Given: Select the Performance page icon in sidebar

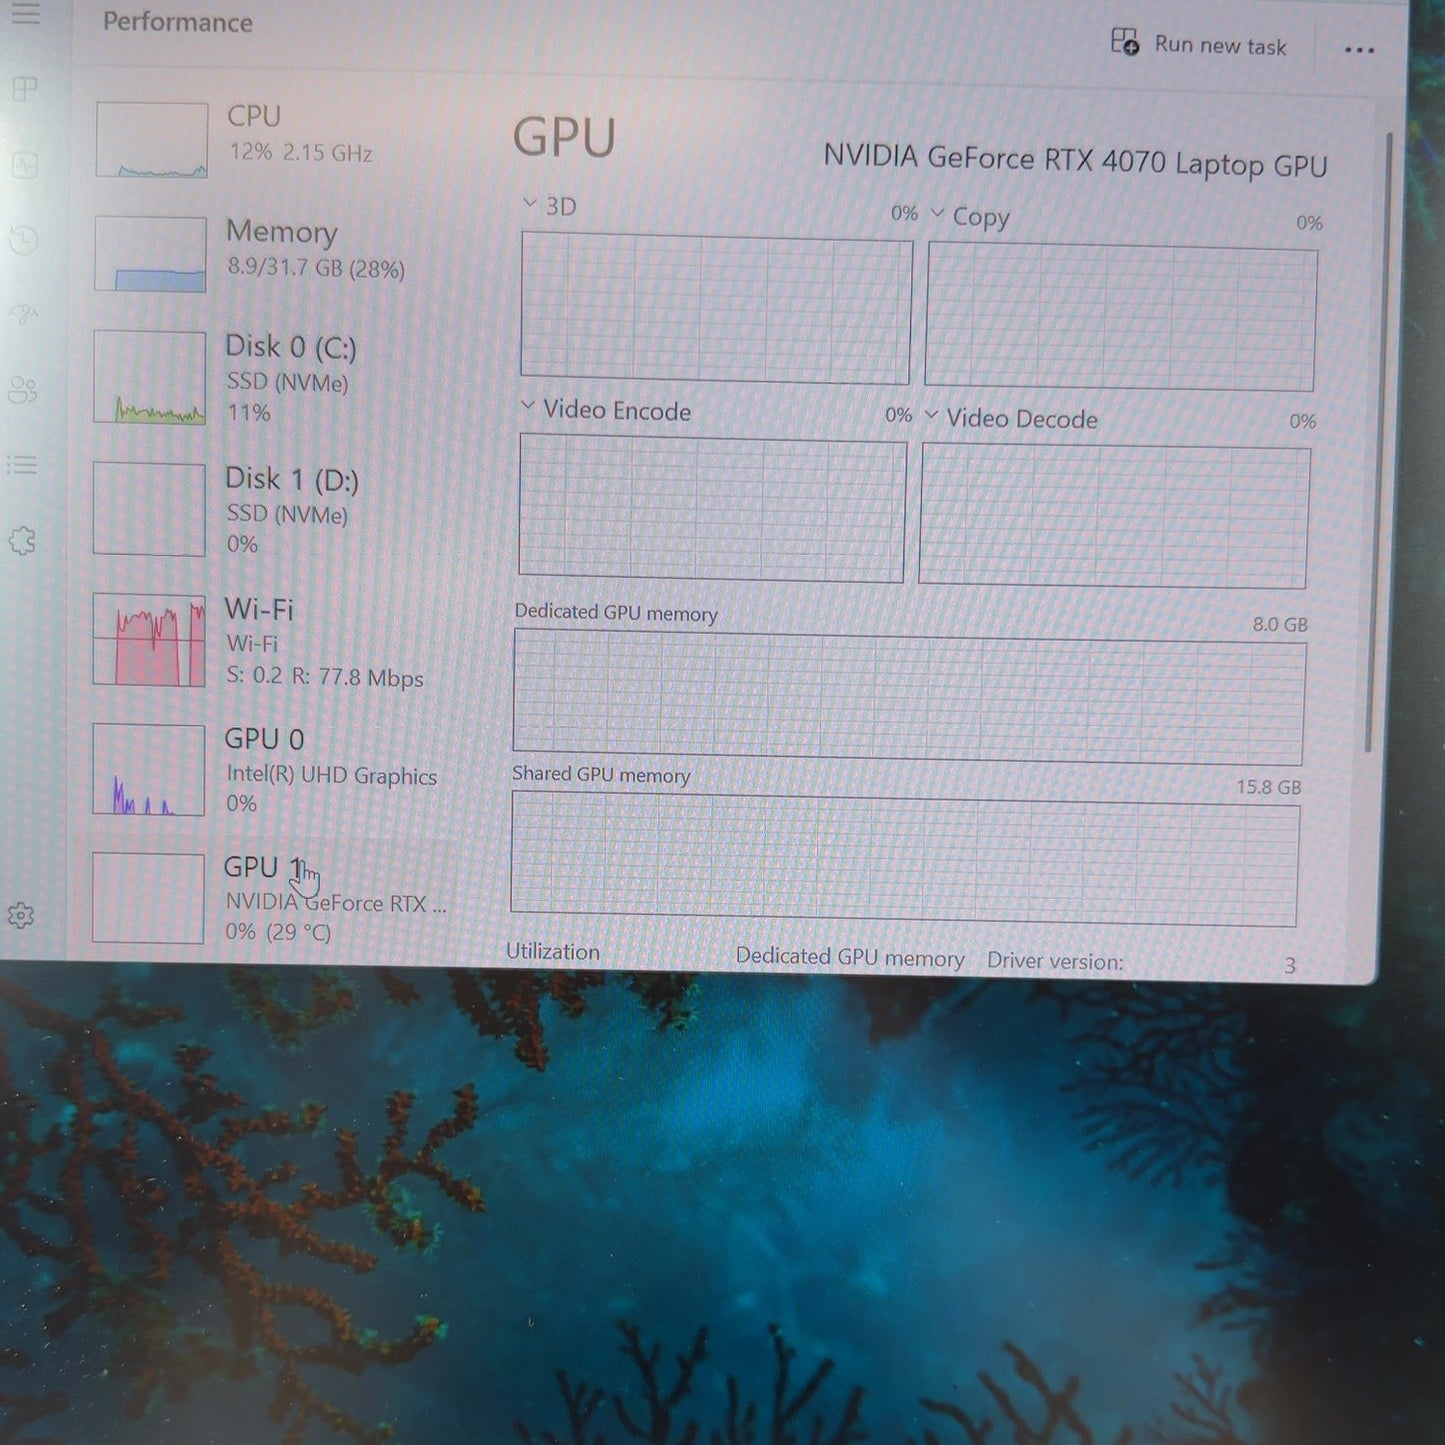Looking at the screenshot, I should pos(25,164).
